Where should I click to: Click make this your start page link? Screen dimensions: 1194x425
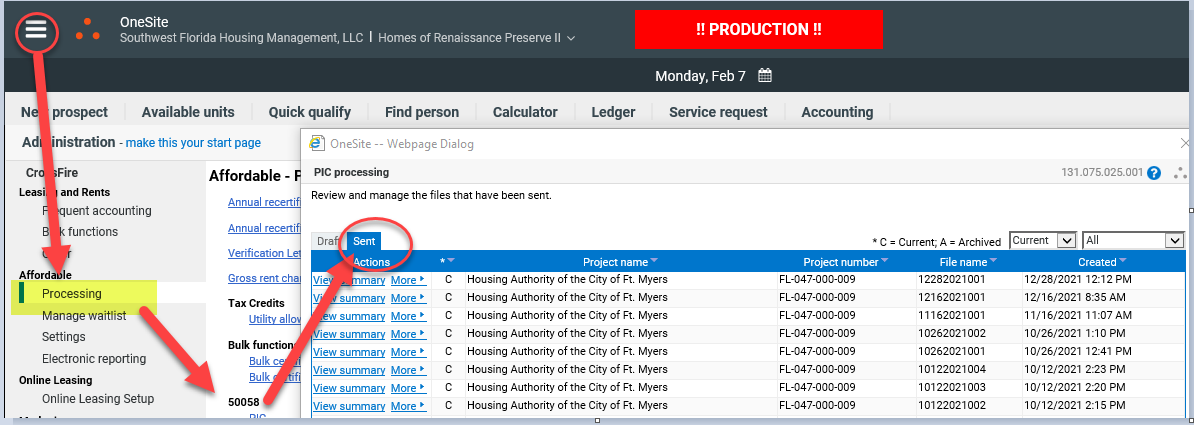click(193, 143)
